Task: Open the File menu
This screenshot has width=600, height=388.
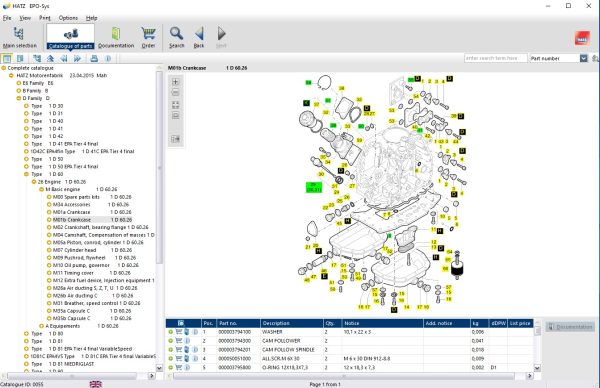Action: point(7,18)
